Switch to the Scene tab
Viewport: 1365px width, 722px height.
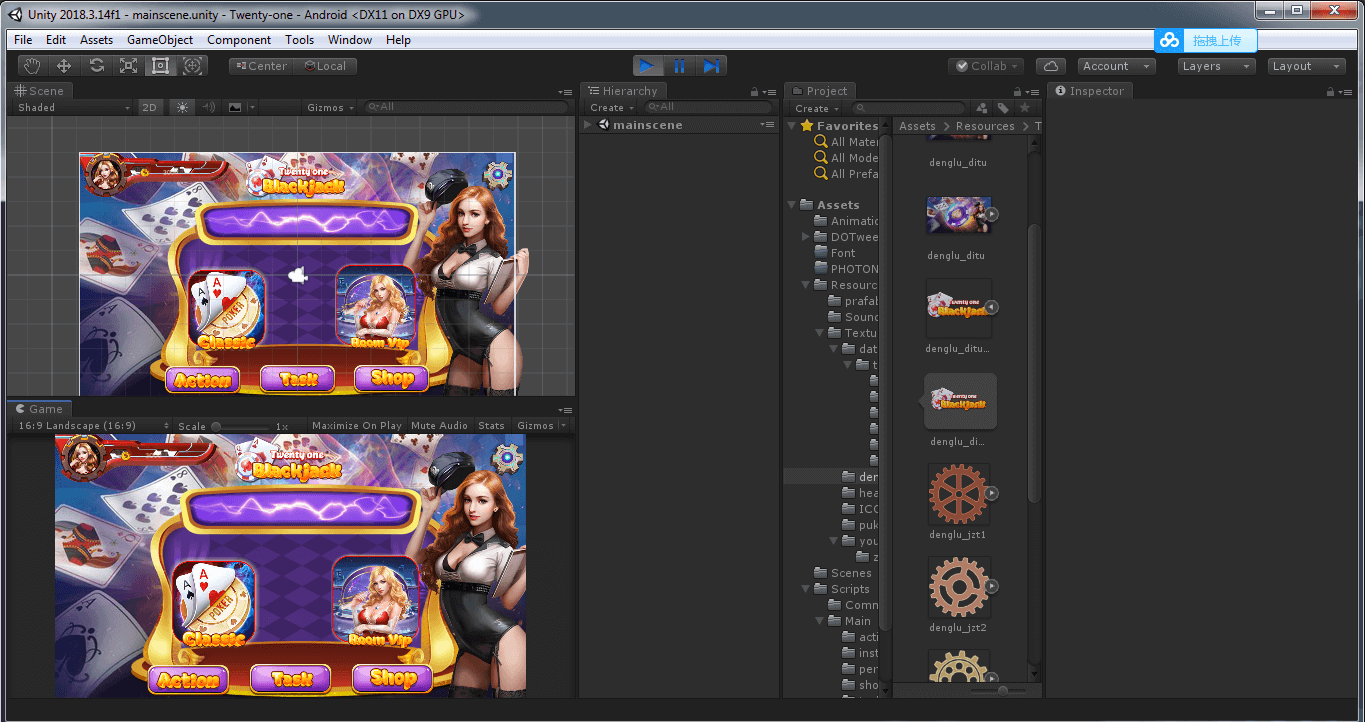pos(39,91)
